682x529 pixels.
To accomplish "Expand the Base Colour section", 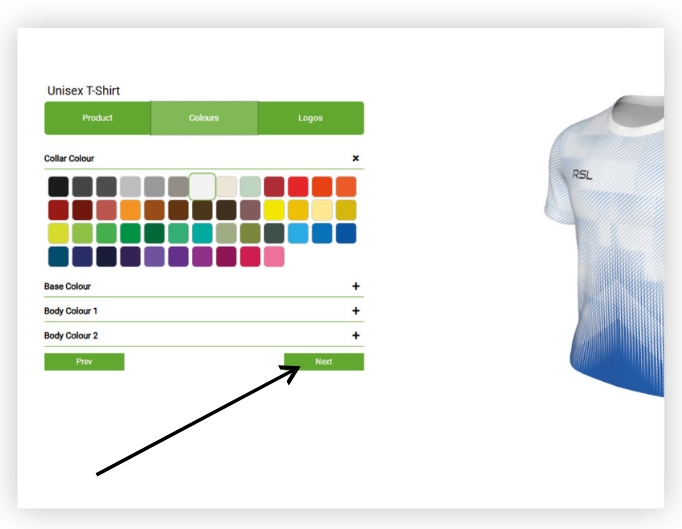I will 355,286.
